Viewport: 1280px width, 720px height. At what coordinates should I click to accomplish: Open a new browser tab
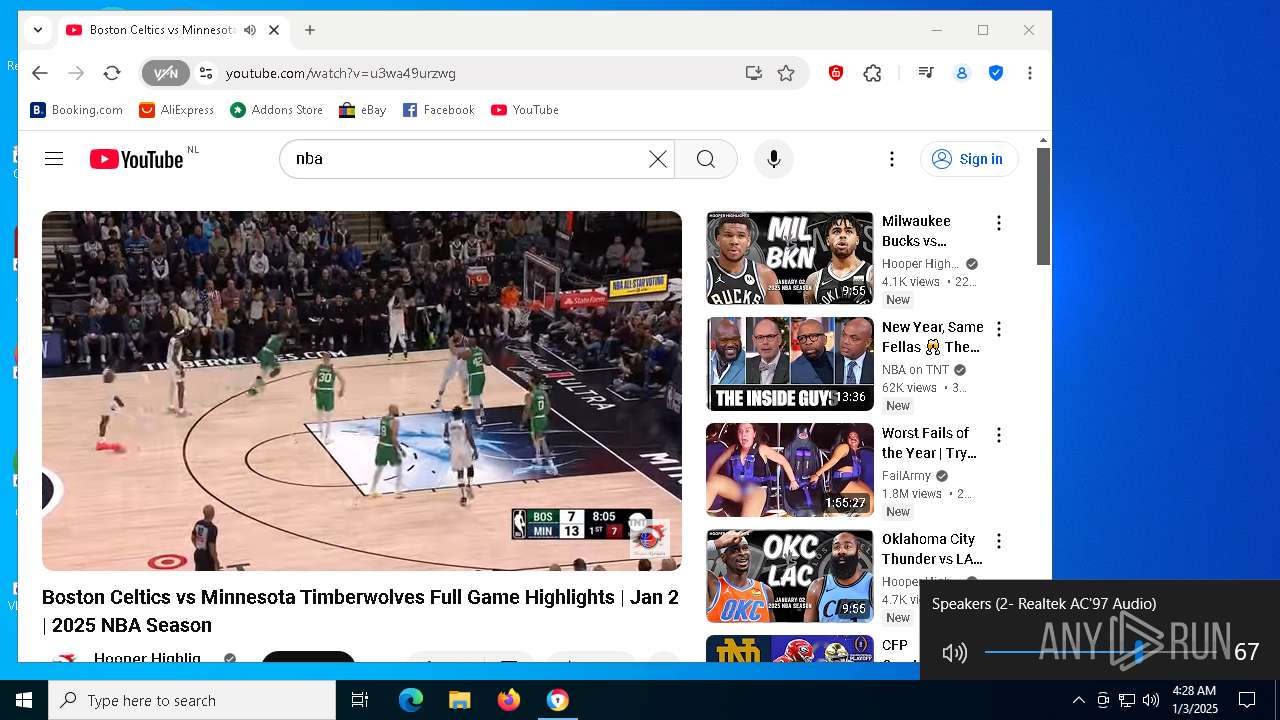click(x=310, y=30)
